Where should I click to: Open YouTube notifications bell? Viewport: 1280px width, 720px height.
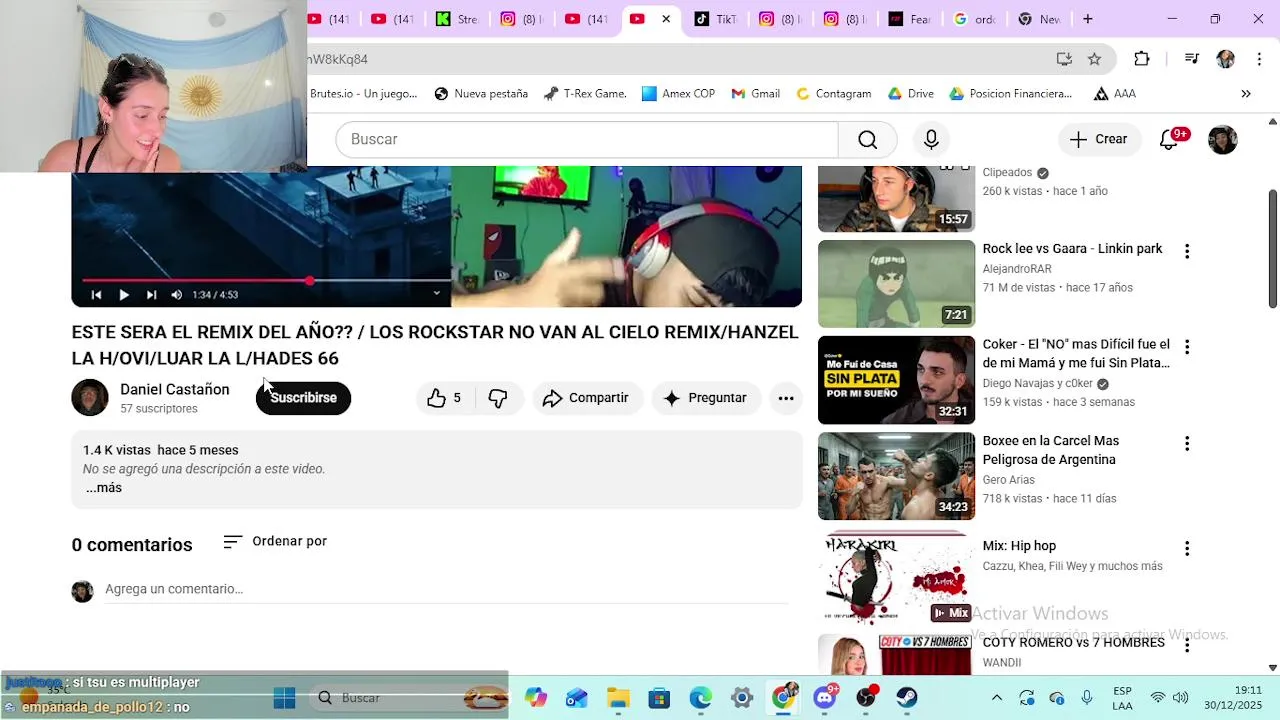pyautogui.click(x=1169, y=140)
